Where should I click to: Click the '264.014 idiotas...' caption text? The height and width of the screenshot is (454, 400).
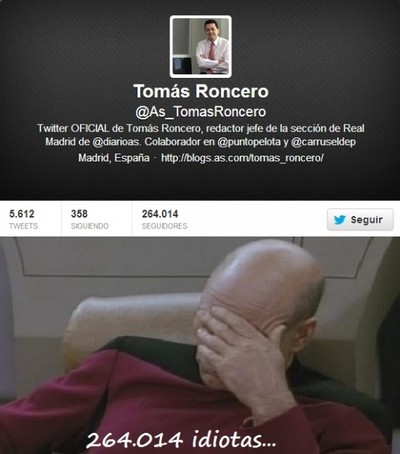181,439
